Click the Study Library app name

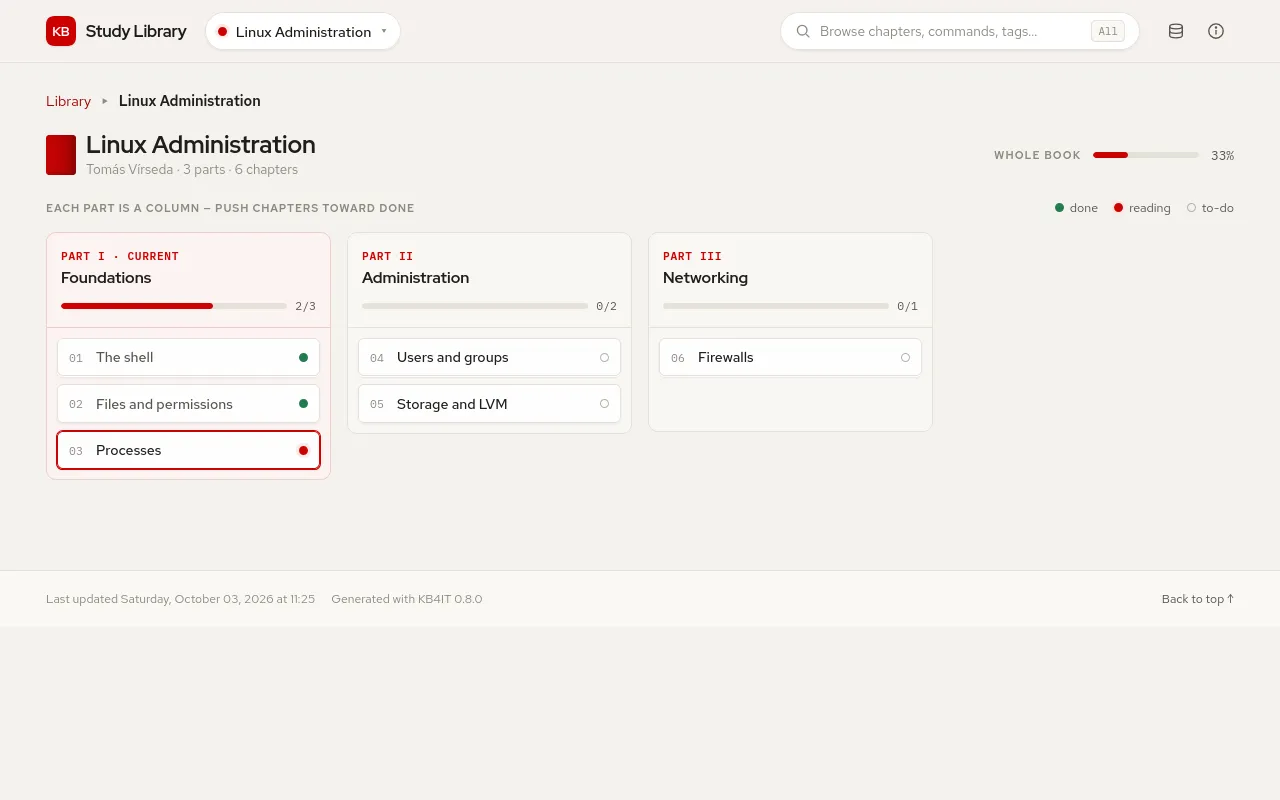coord(136,31)
